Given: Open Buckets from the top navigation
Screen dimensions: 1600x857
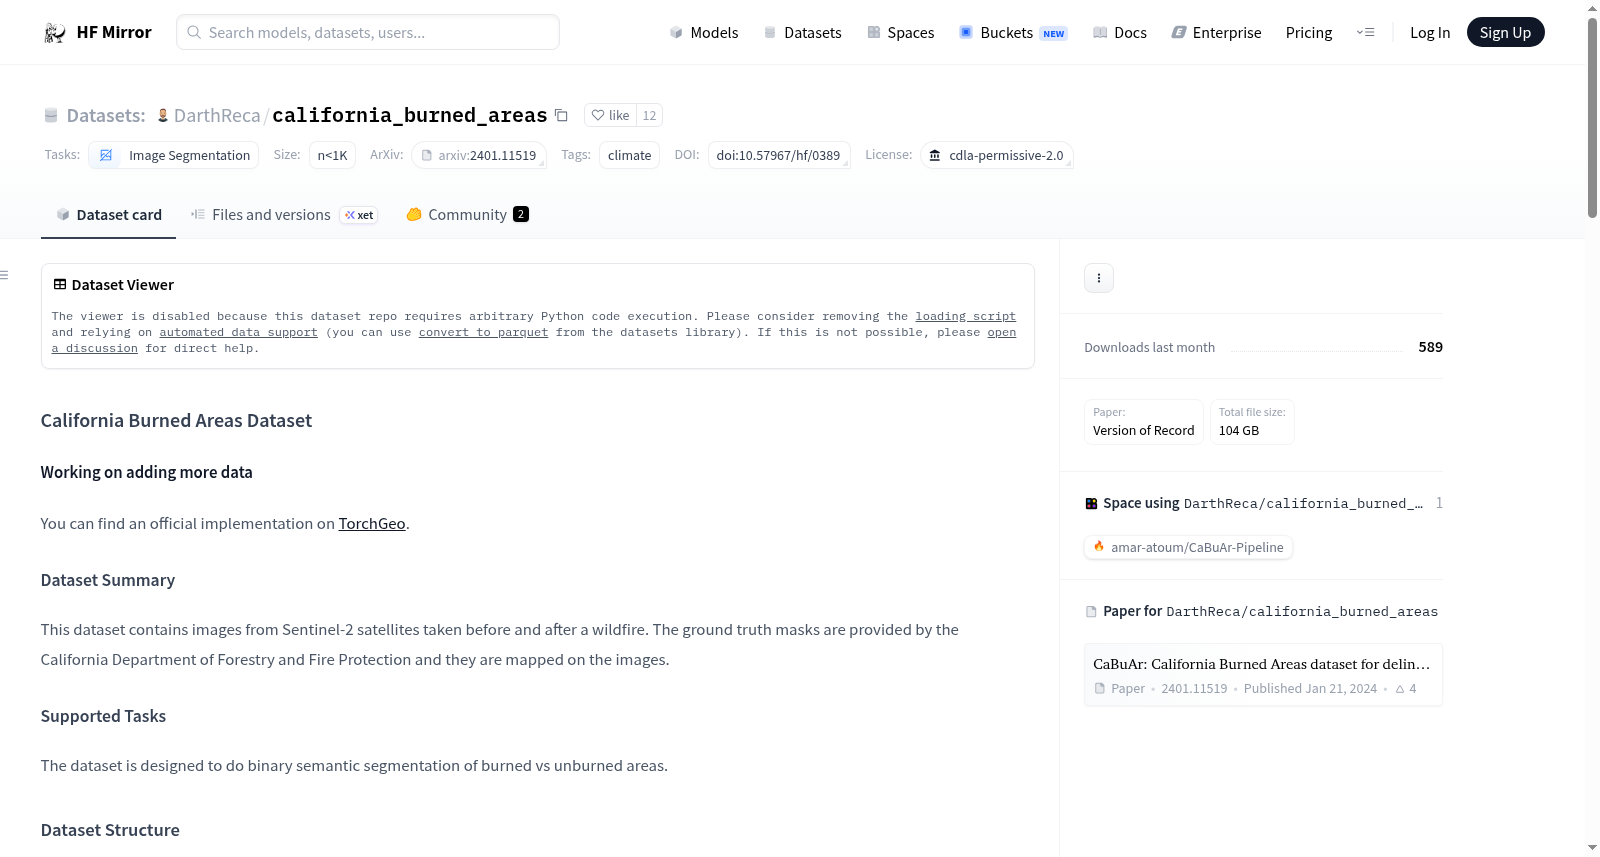Looking at the screenshot, I should pyautogui.click(x=1013, y=33).
